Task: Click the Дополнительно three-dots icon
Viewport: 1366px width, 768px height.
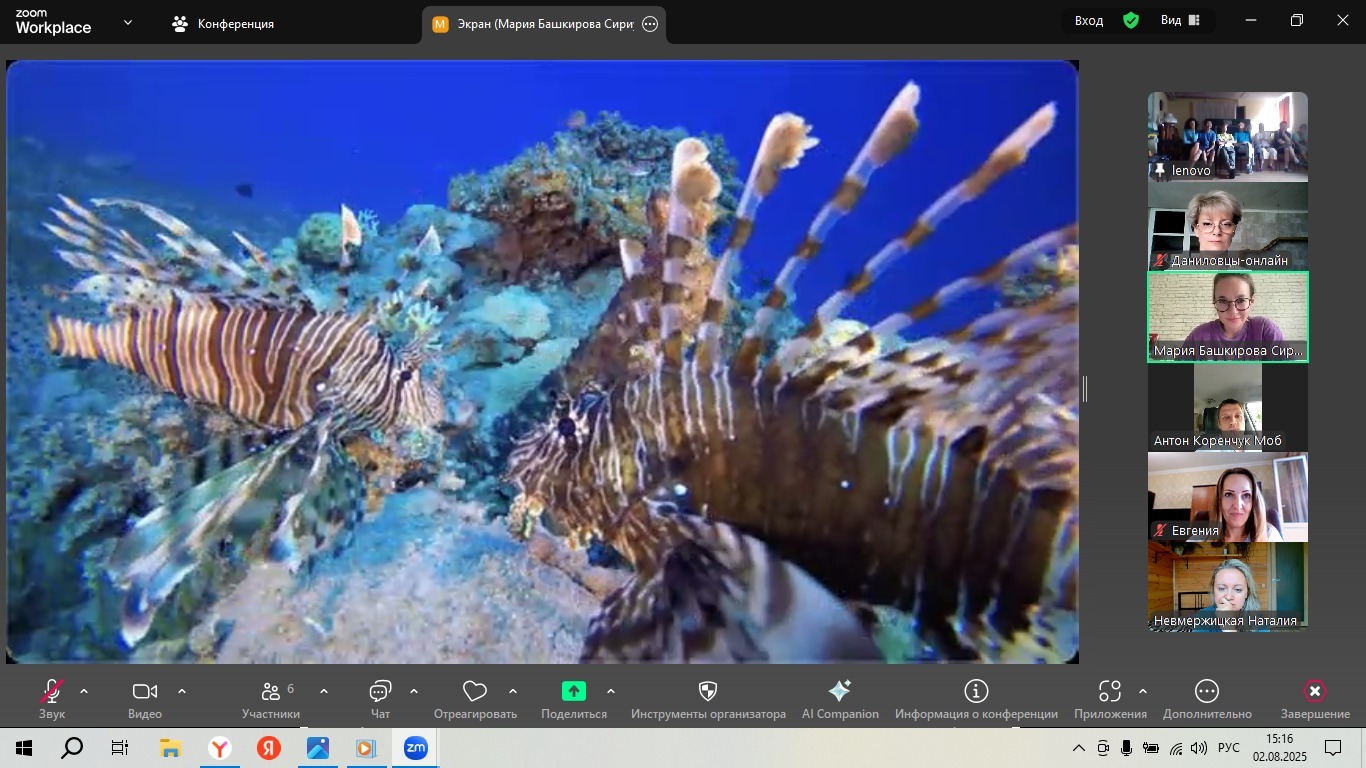Action: pos(1207,692)
